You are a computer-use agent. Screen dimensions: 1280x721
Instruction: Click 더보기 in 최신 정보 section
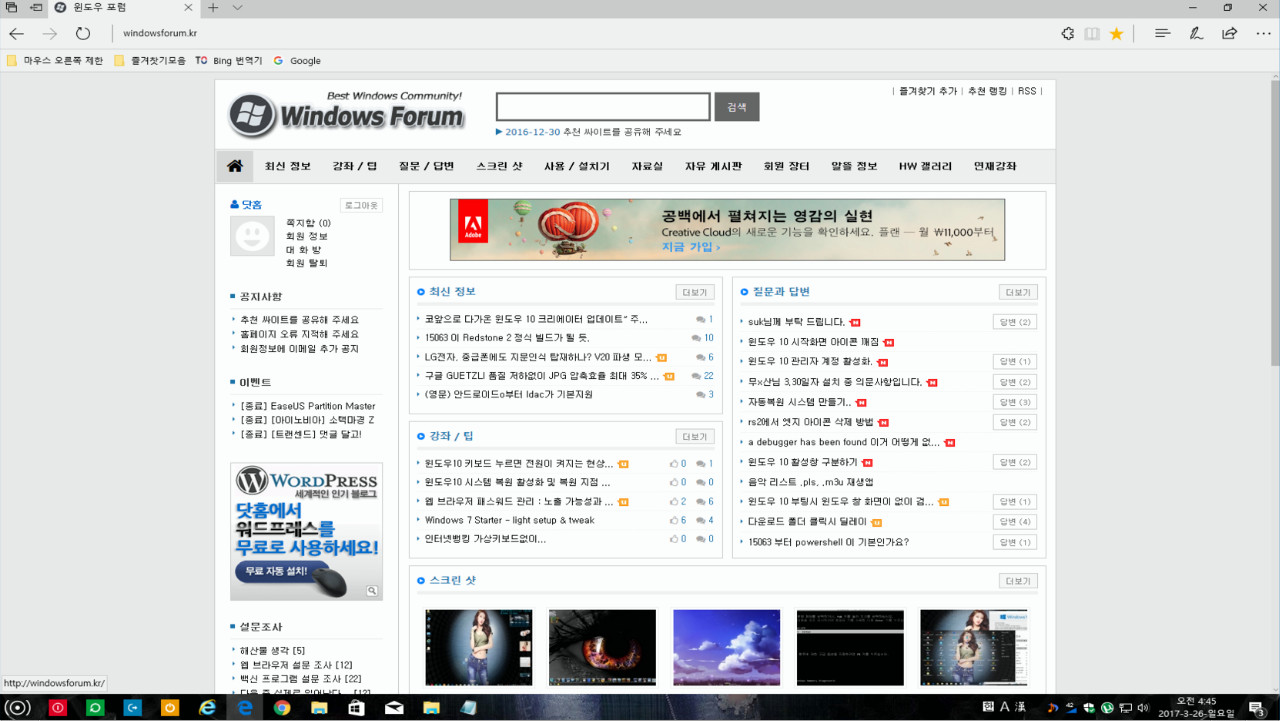(695, 292)
